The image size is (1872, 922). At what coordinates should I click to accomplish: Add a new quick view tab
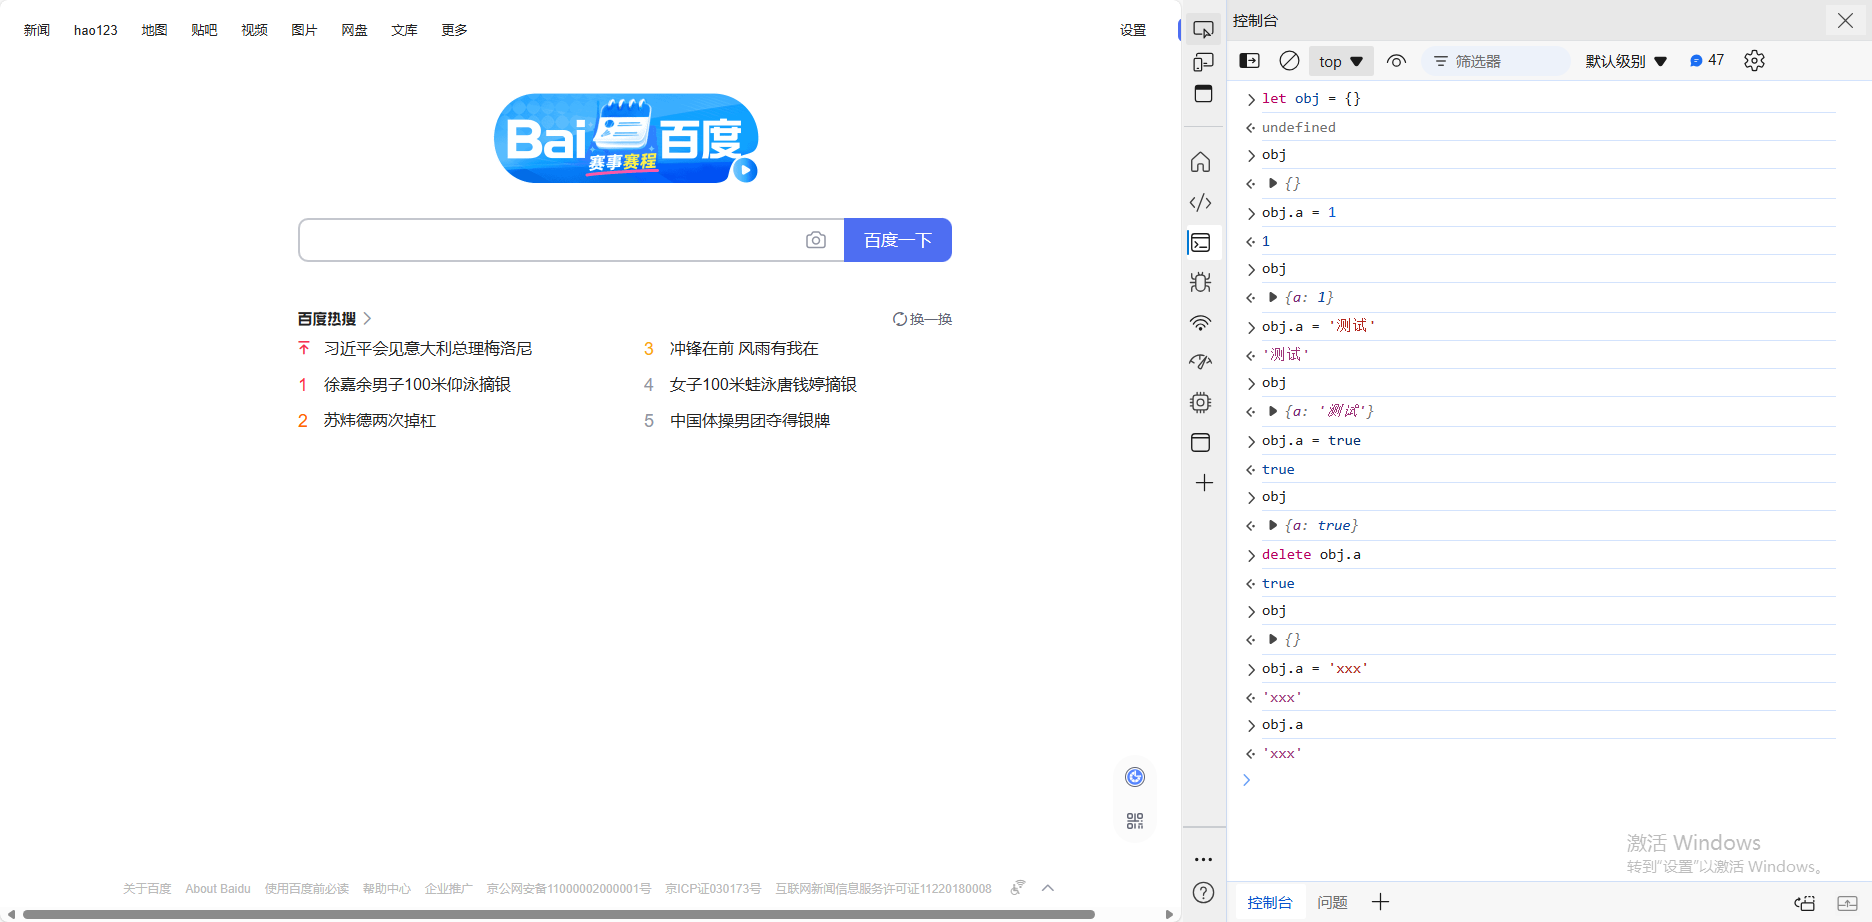1381,902
